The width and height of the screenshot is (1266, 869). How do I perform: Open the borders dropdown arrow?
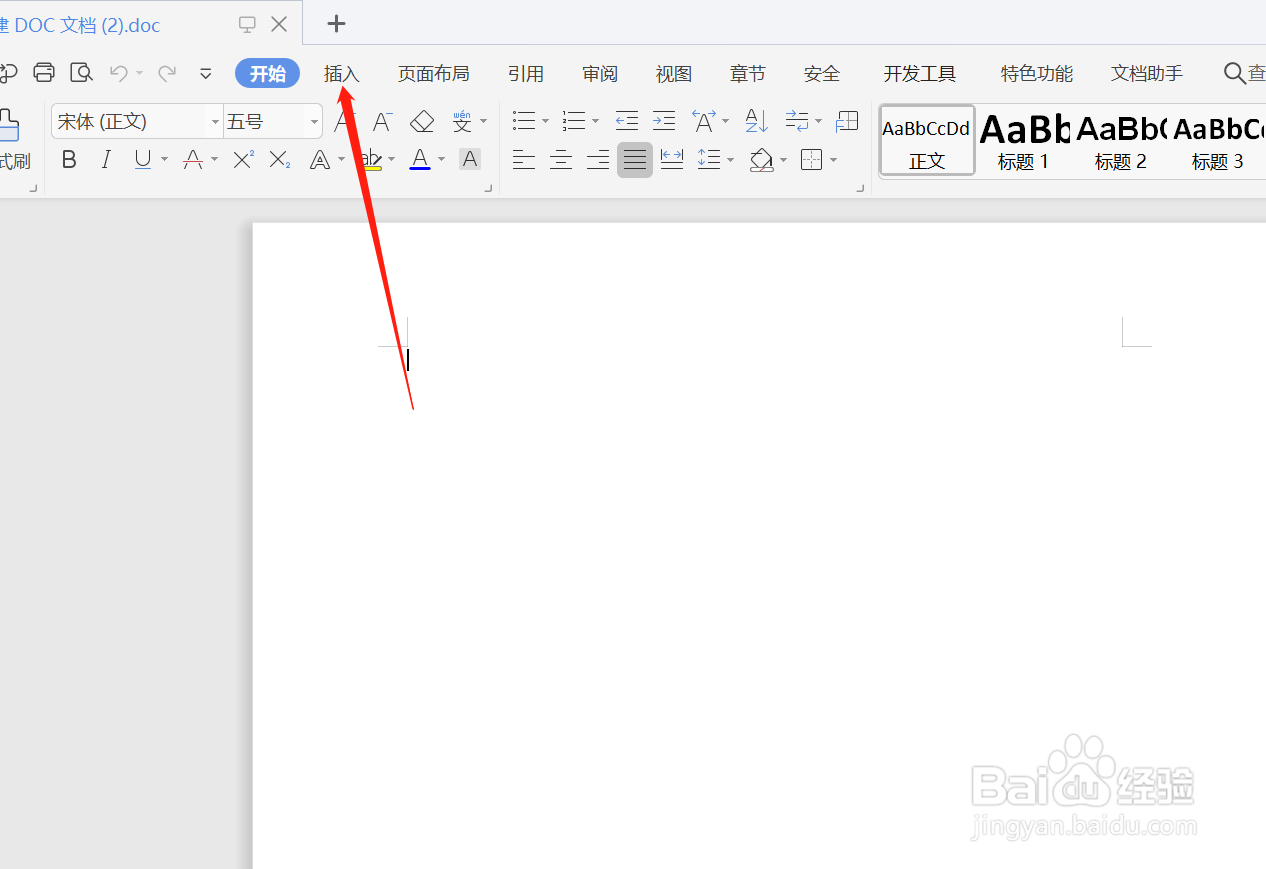pyautogui.click(x=833, y=159)
